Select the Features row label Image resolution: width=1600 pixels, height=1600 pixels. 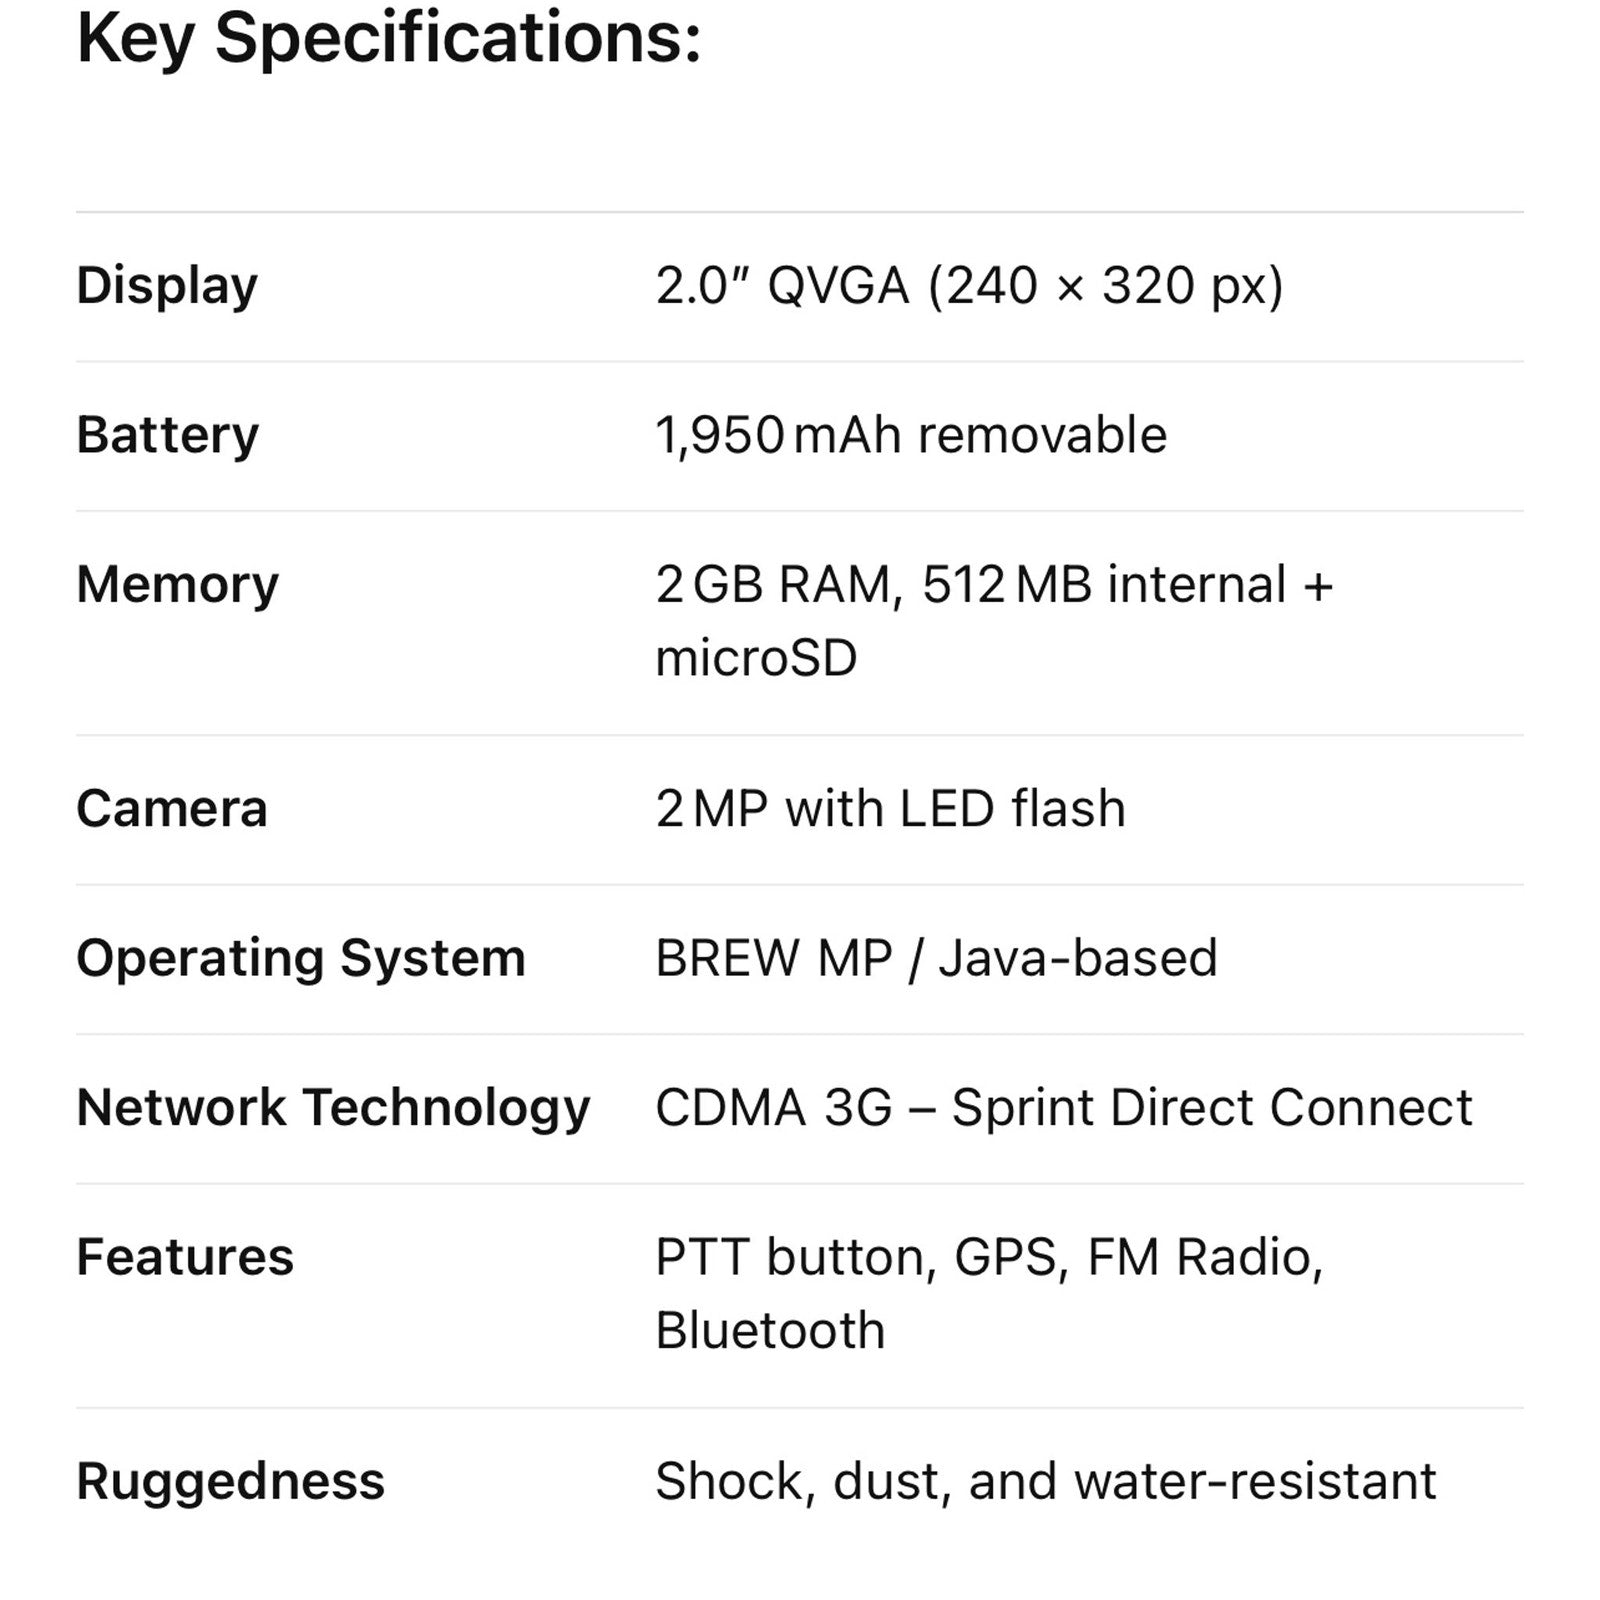click(185, 1258)
